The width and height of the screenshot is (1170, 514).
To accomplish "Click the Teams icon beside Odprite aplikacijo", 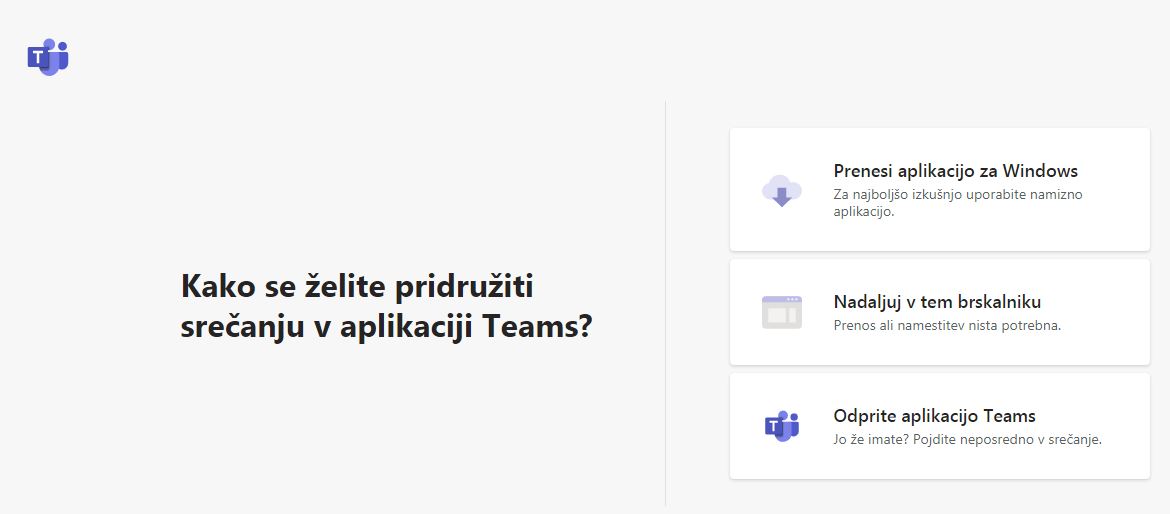I will tap(781, 426).
